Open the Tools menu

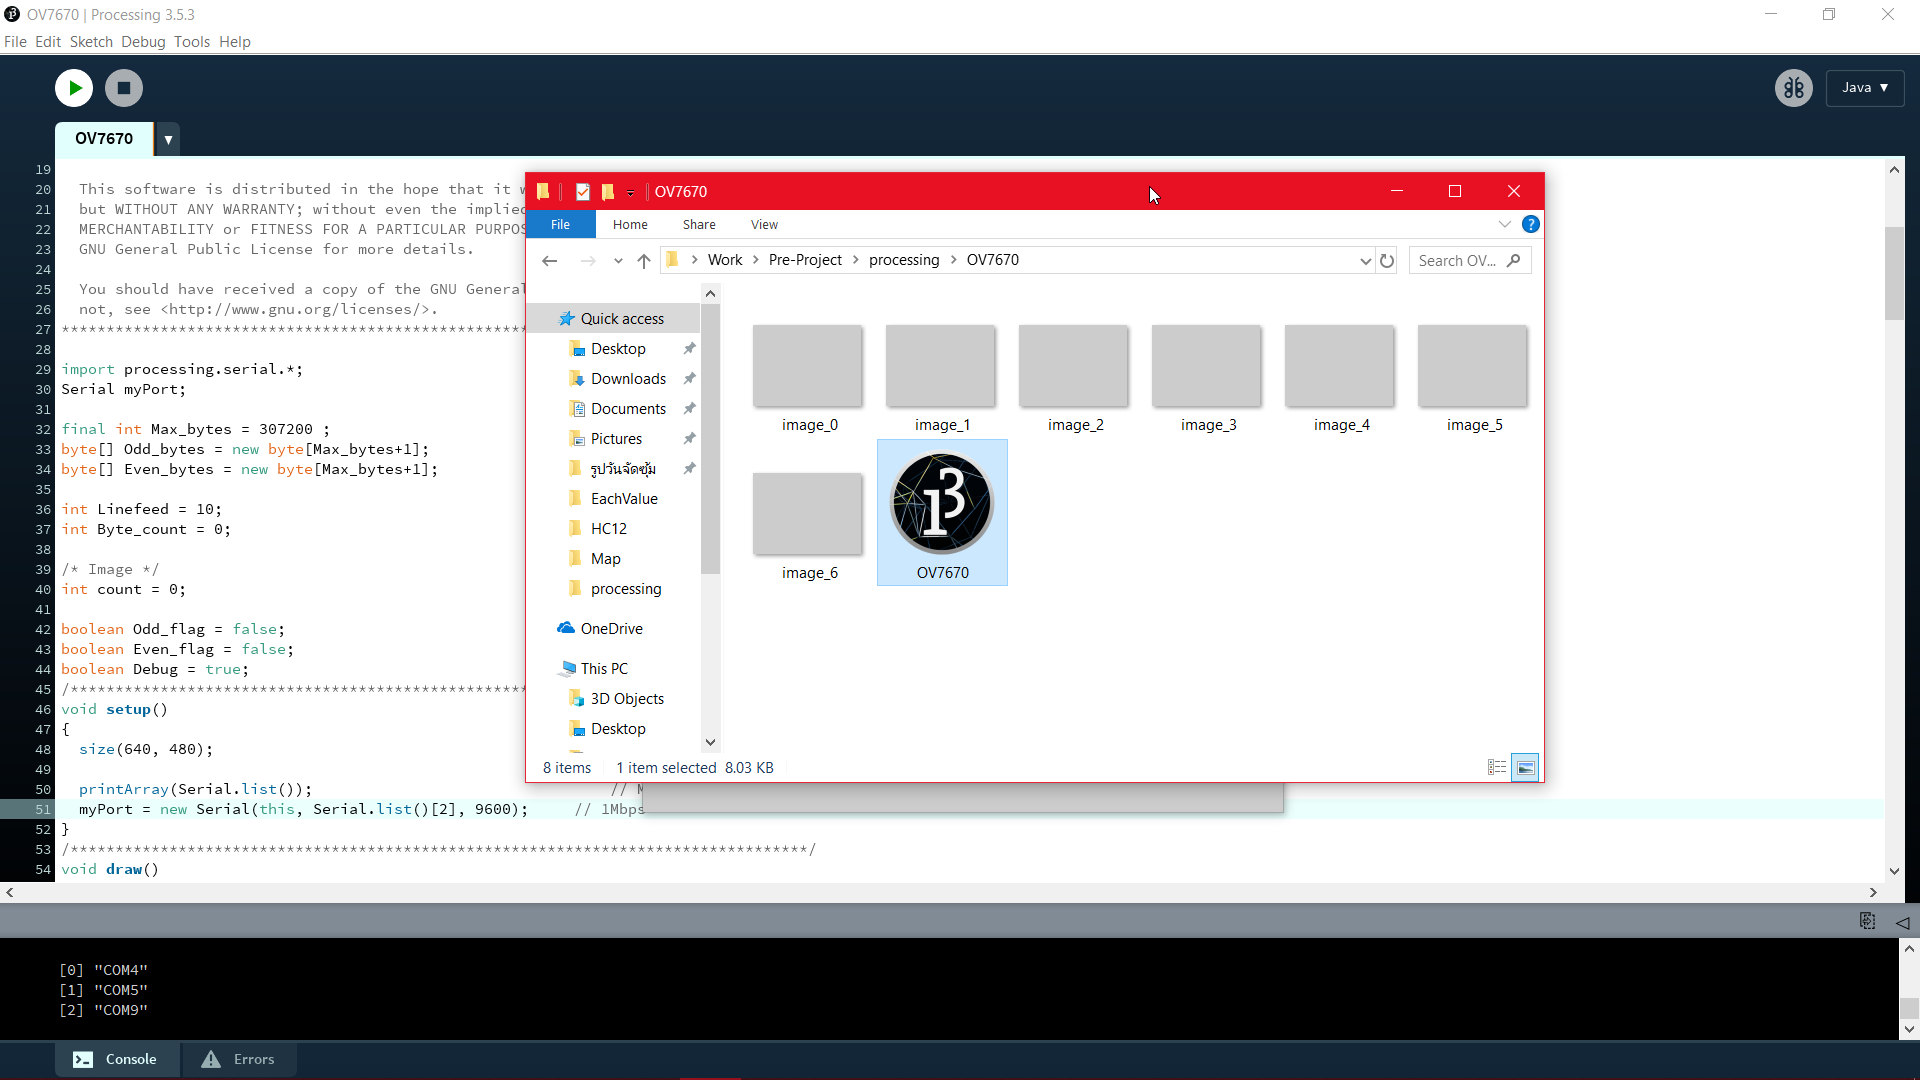click(x=191, y=42)
